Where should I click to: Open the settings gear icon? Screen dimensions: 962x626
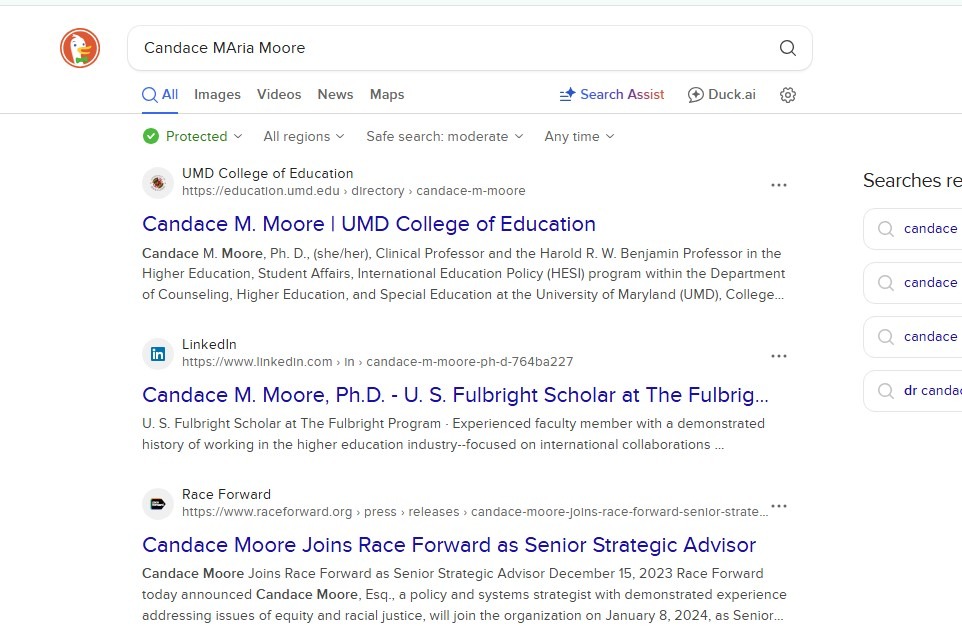point(788,95)
